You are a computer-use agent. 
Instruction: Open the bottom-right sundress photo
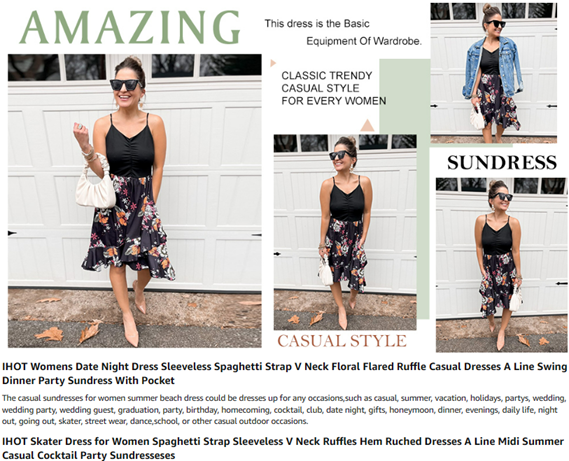(502, 265)
